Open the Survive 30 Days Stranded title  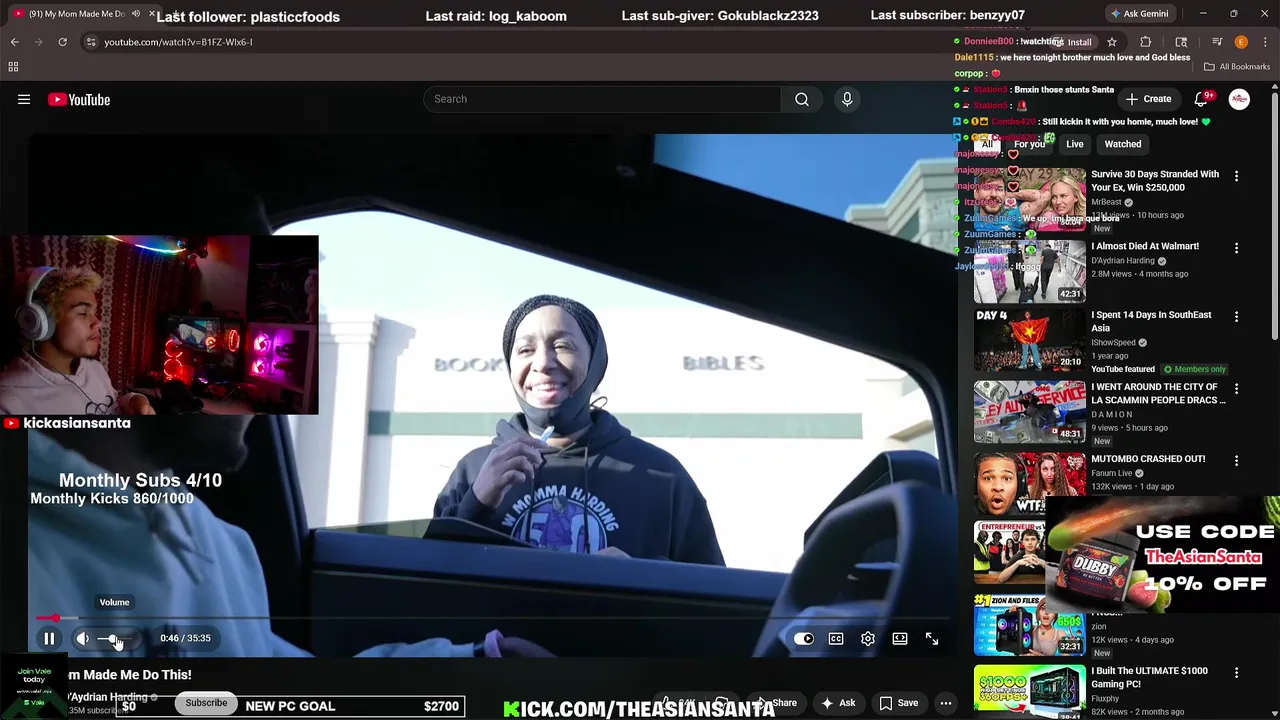(1155, 180)
